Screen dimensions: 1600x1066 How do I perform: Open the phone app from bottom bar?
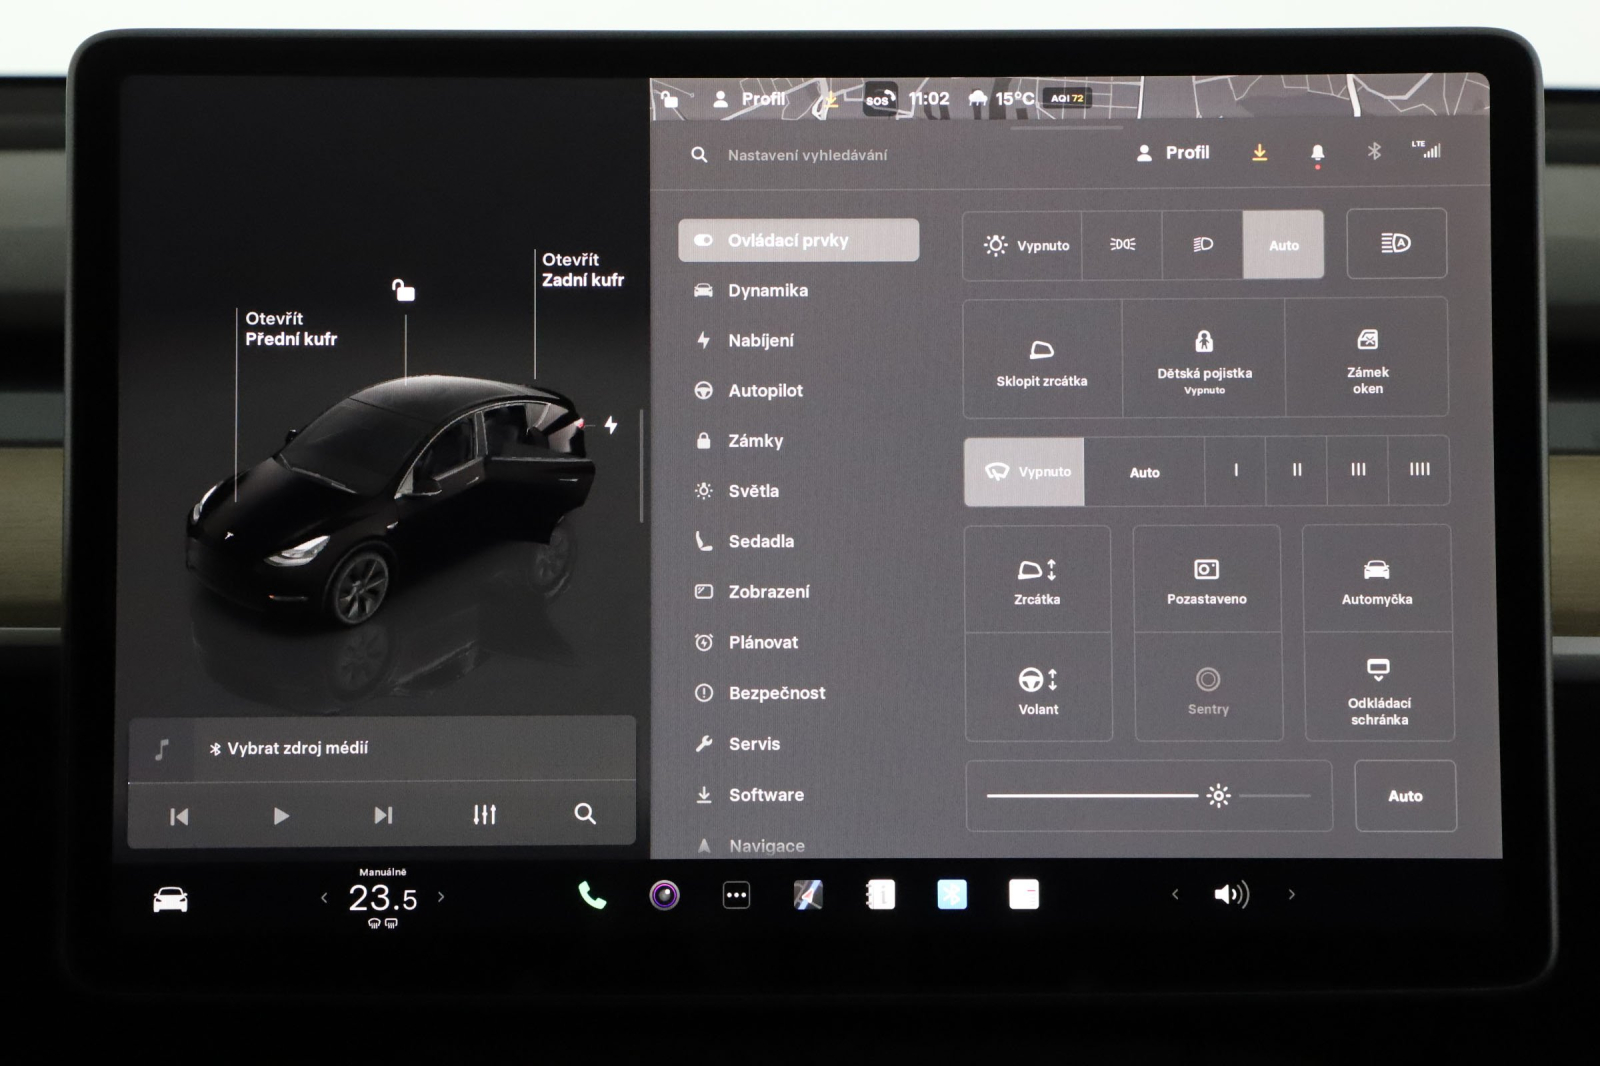590,893
